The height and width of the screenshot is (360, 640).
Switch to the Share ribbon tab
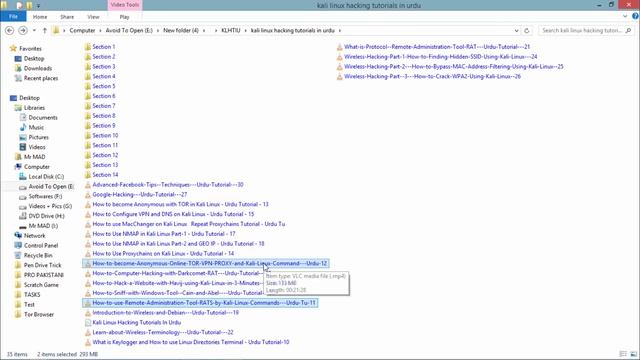(67, 17)
